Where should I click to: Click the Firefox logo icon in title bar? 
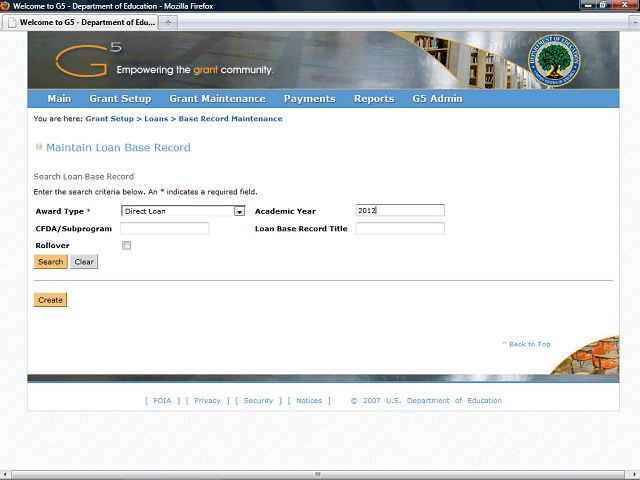5,6
